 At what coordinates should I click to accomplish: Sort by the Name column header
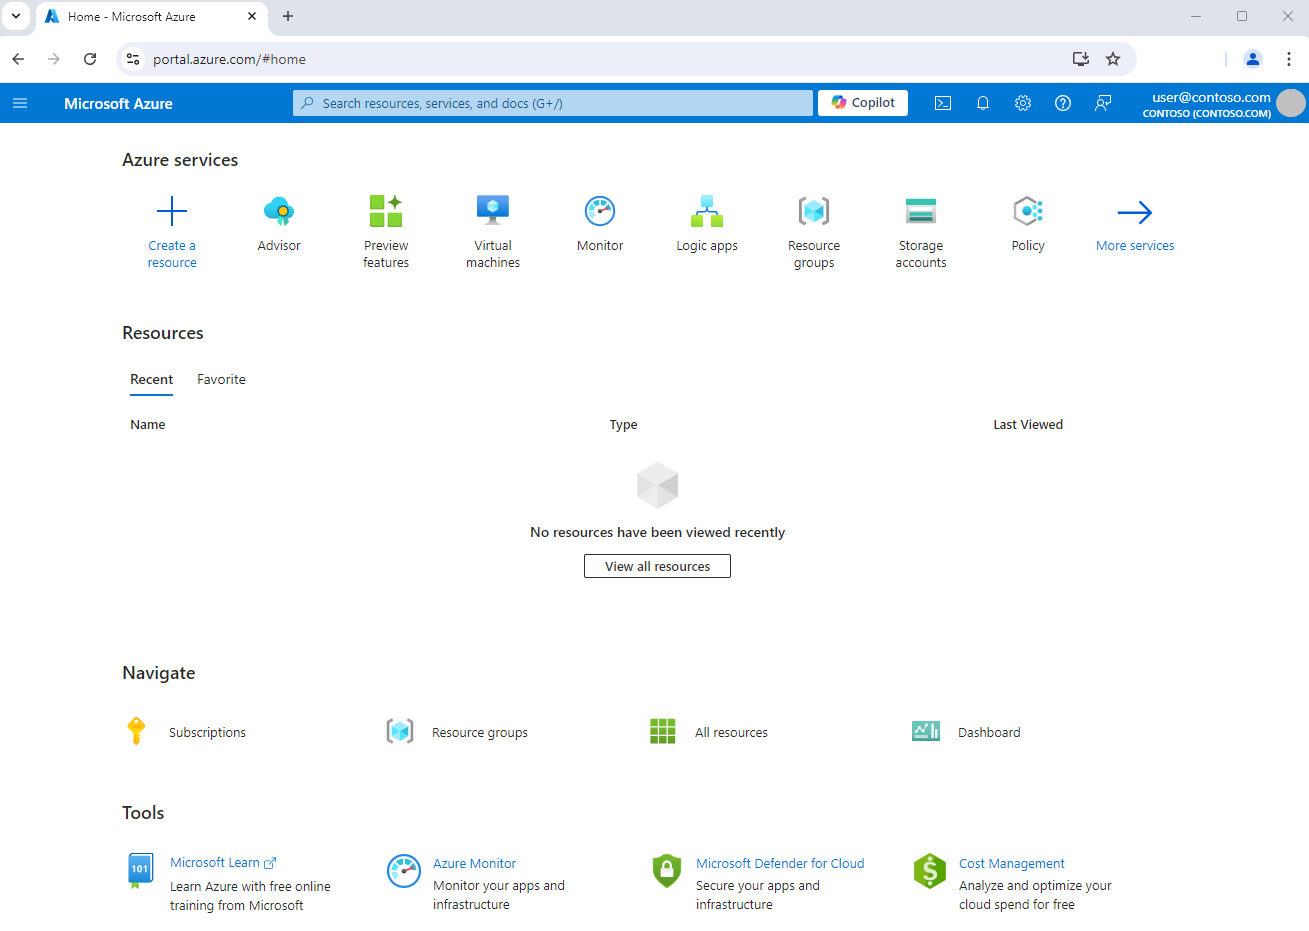click(148, 424)
